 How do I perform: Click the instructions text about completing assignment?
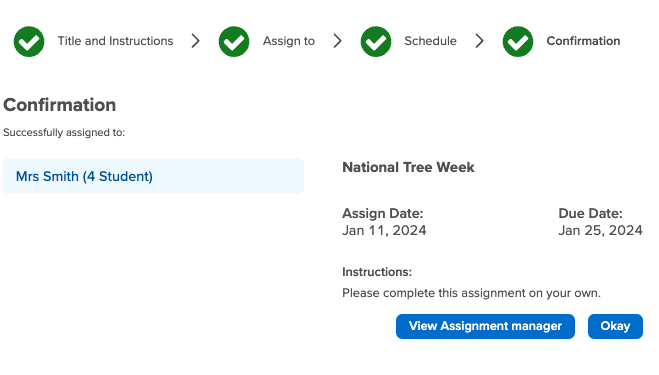(471, 293)
